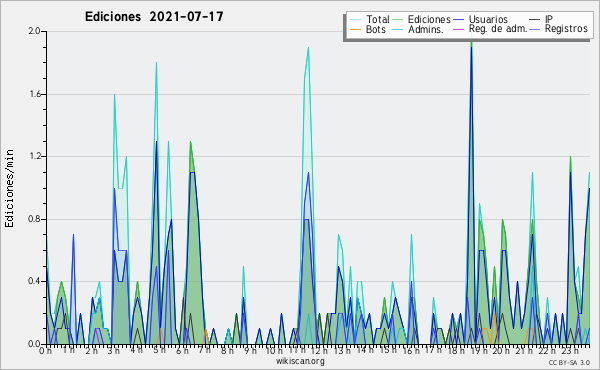Click the 13 h x-axis label

pos(342,351)
